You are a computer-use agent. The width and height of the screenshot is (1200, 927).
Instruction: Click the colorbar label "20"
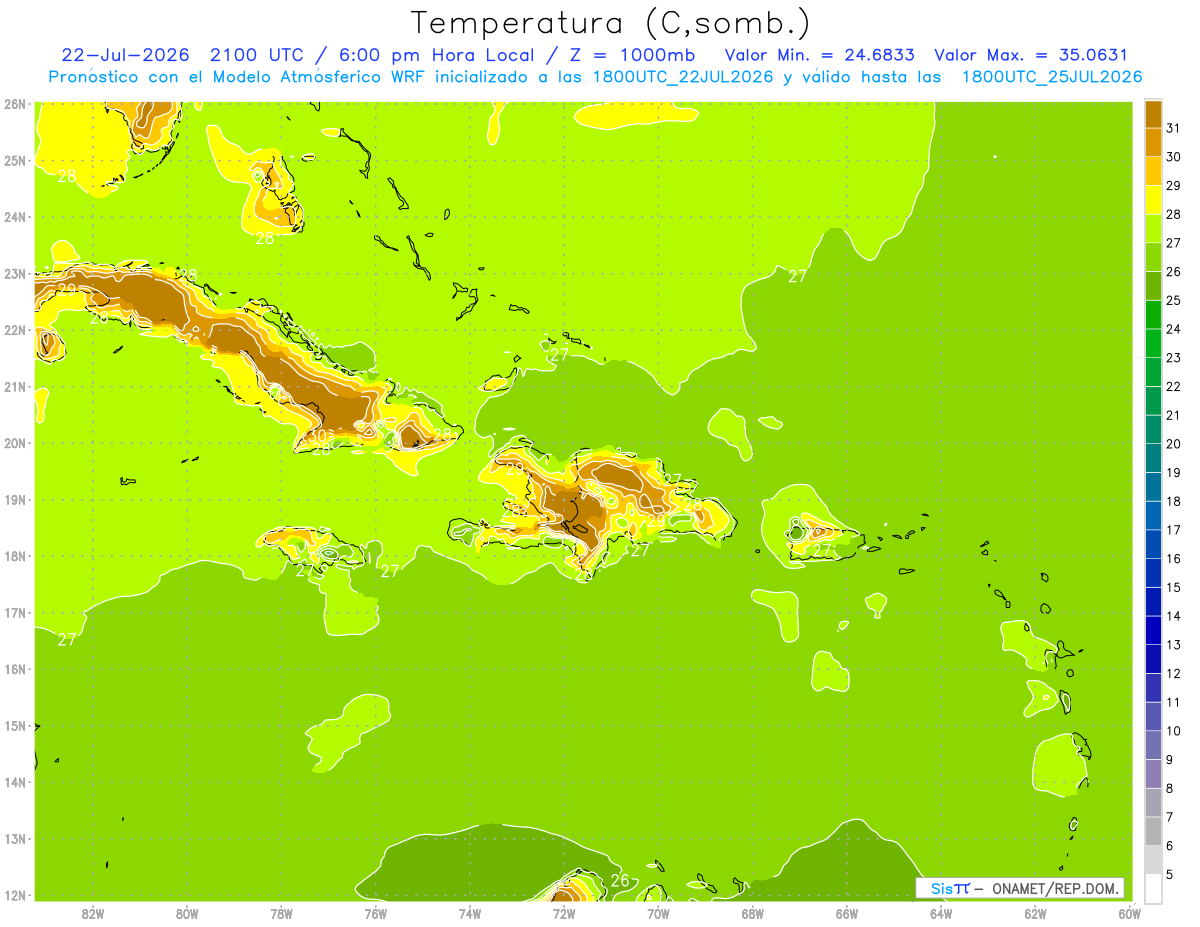[x=1174, y=444]
